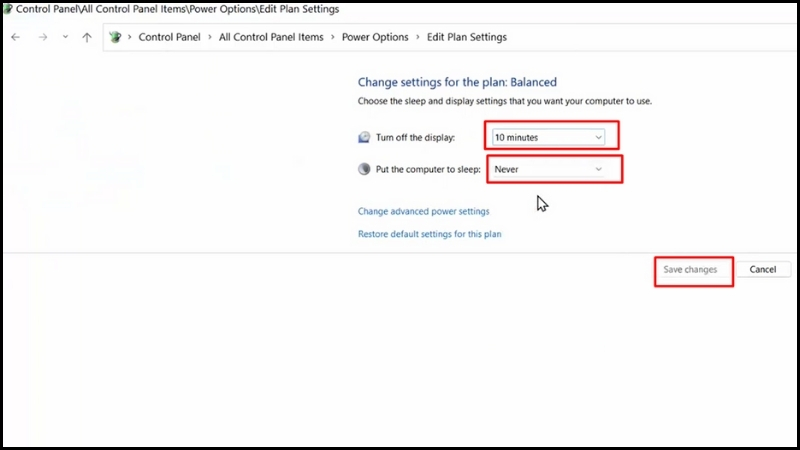Screen dimensions: 800x450
Task: Click the Forward navigation arrow
Action: pyautogui.click(x=43, y=37)
